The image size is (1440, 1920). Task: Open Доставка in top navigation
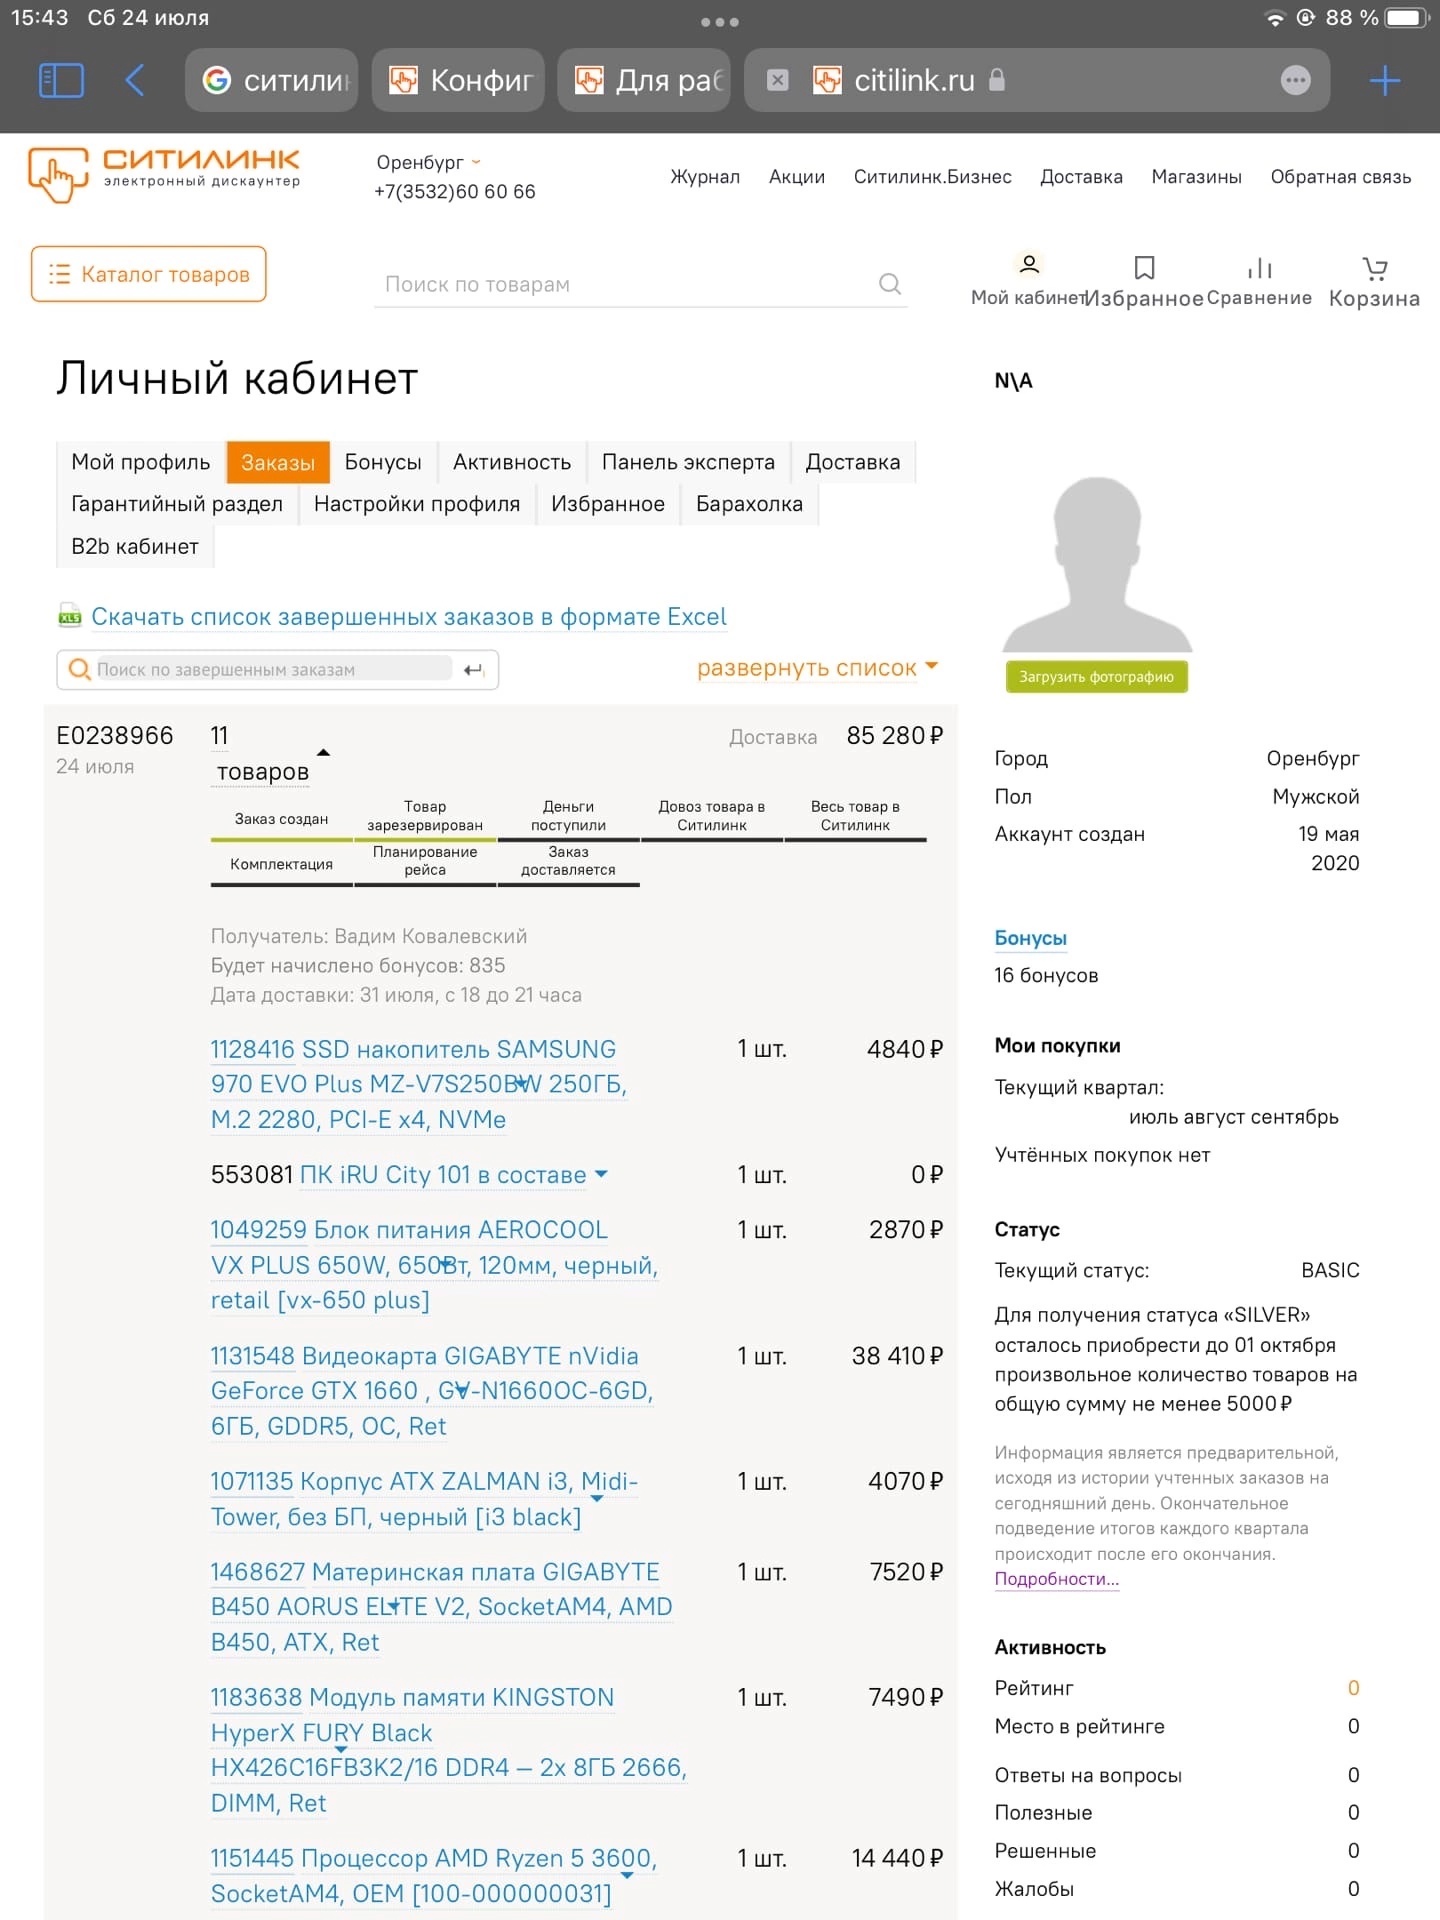pyautogui.click(x=1082, y=177)
